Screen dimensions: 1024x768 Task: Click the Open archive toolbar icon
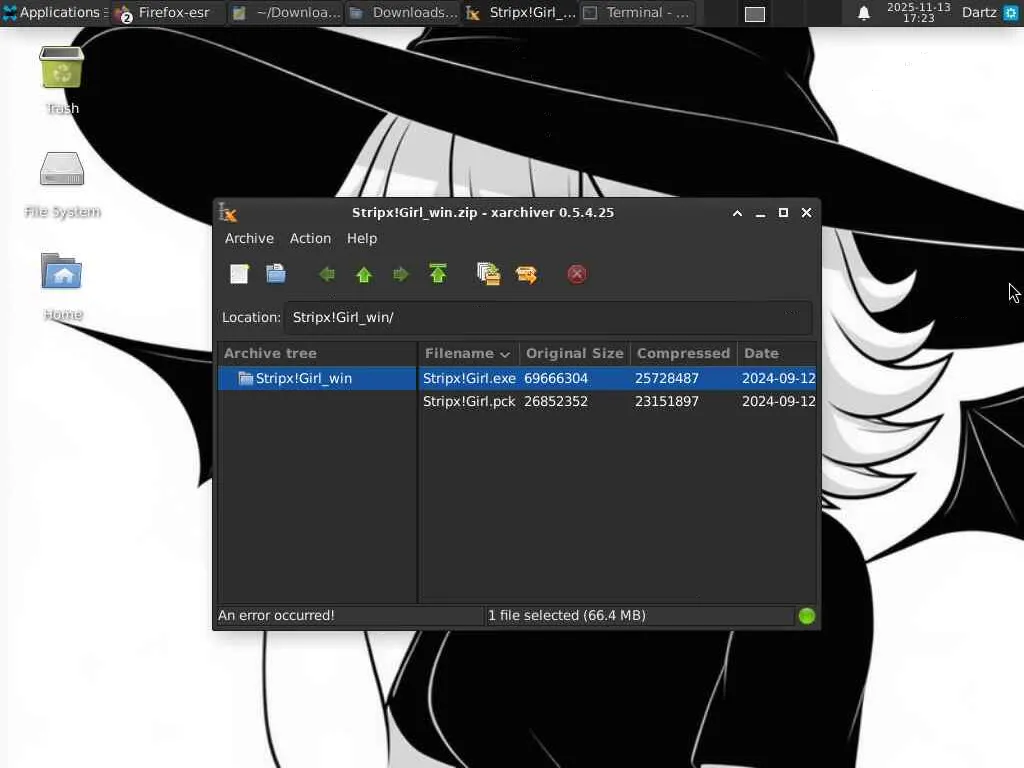tap(276, 274)
